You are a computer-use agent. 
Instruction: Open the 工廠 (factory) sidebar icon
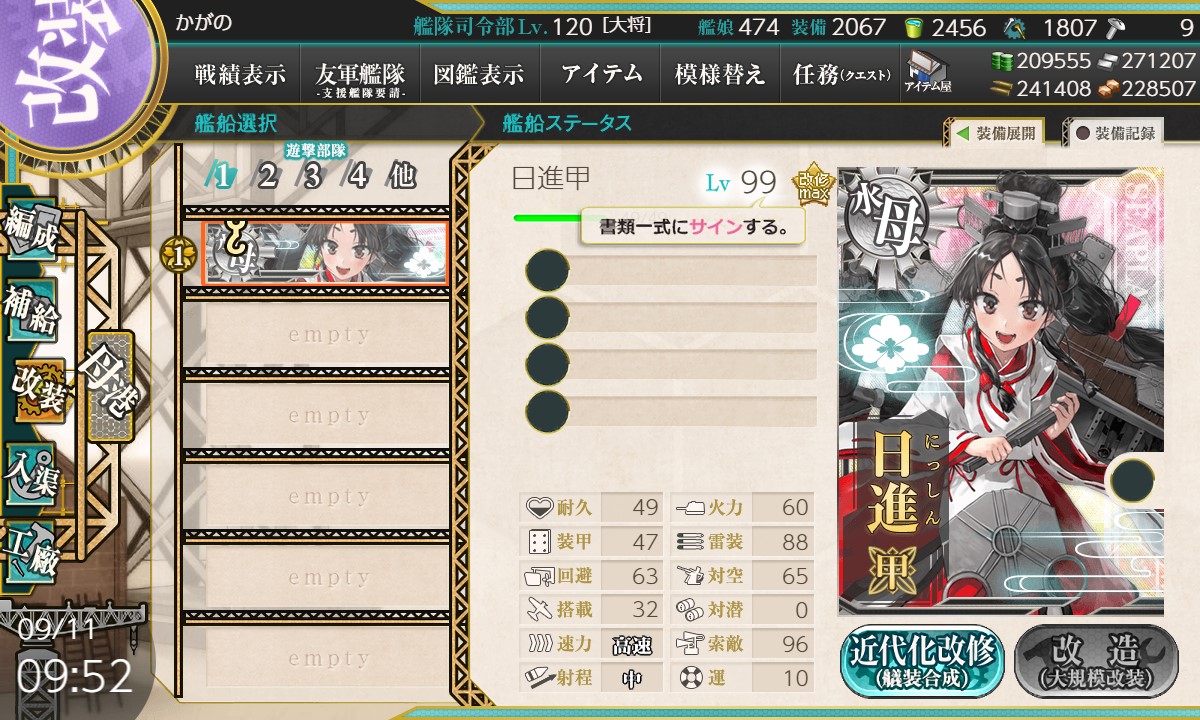(x=30, y=551)
